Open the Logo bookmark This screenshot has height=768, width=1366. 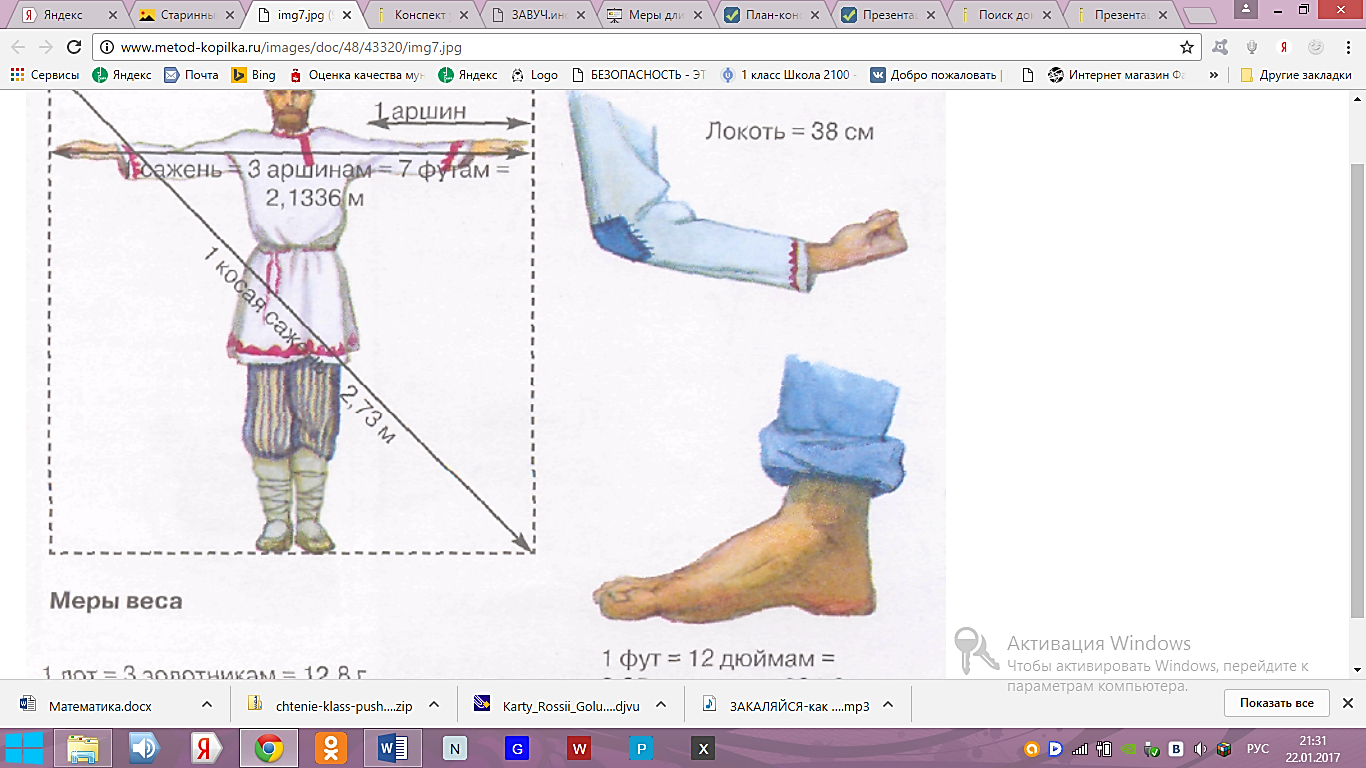click(x=535, y=75)
